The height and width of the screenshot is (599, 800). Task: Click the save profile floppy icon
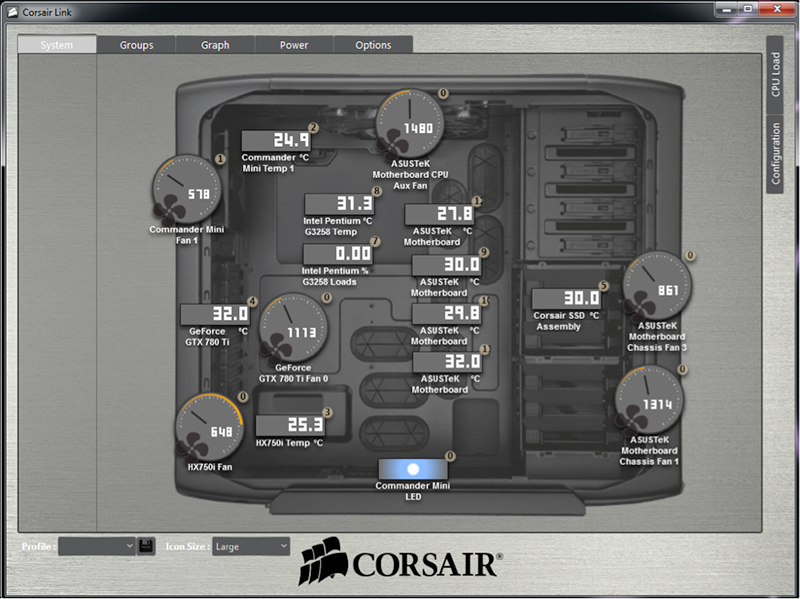coord(146,546)
